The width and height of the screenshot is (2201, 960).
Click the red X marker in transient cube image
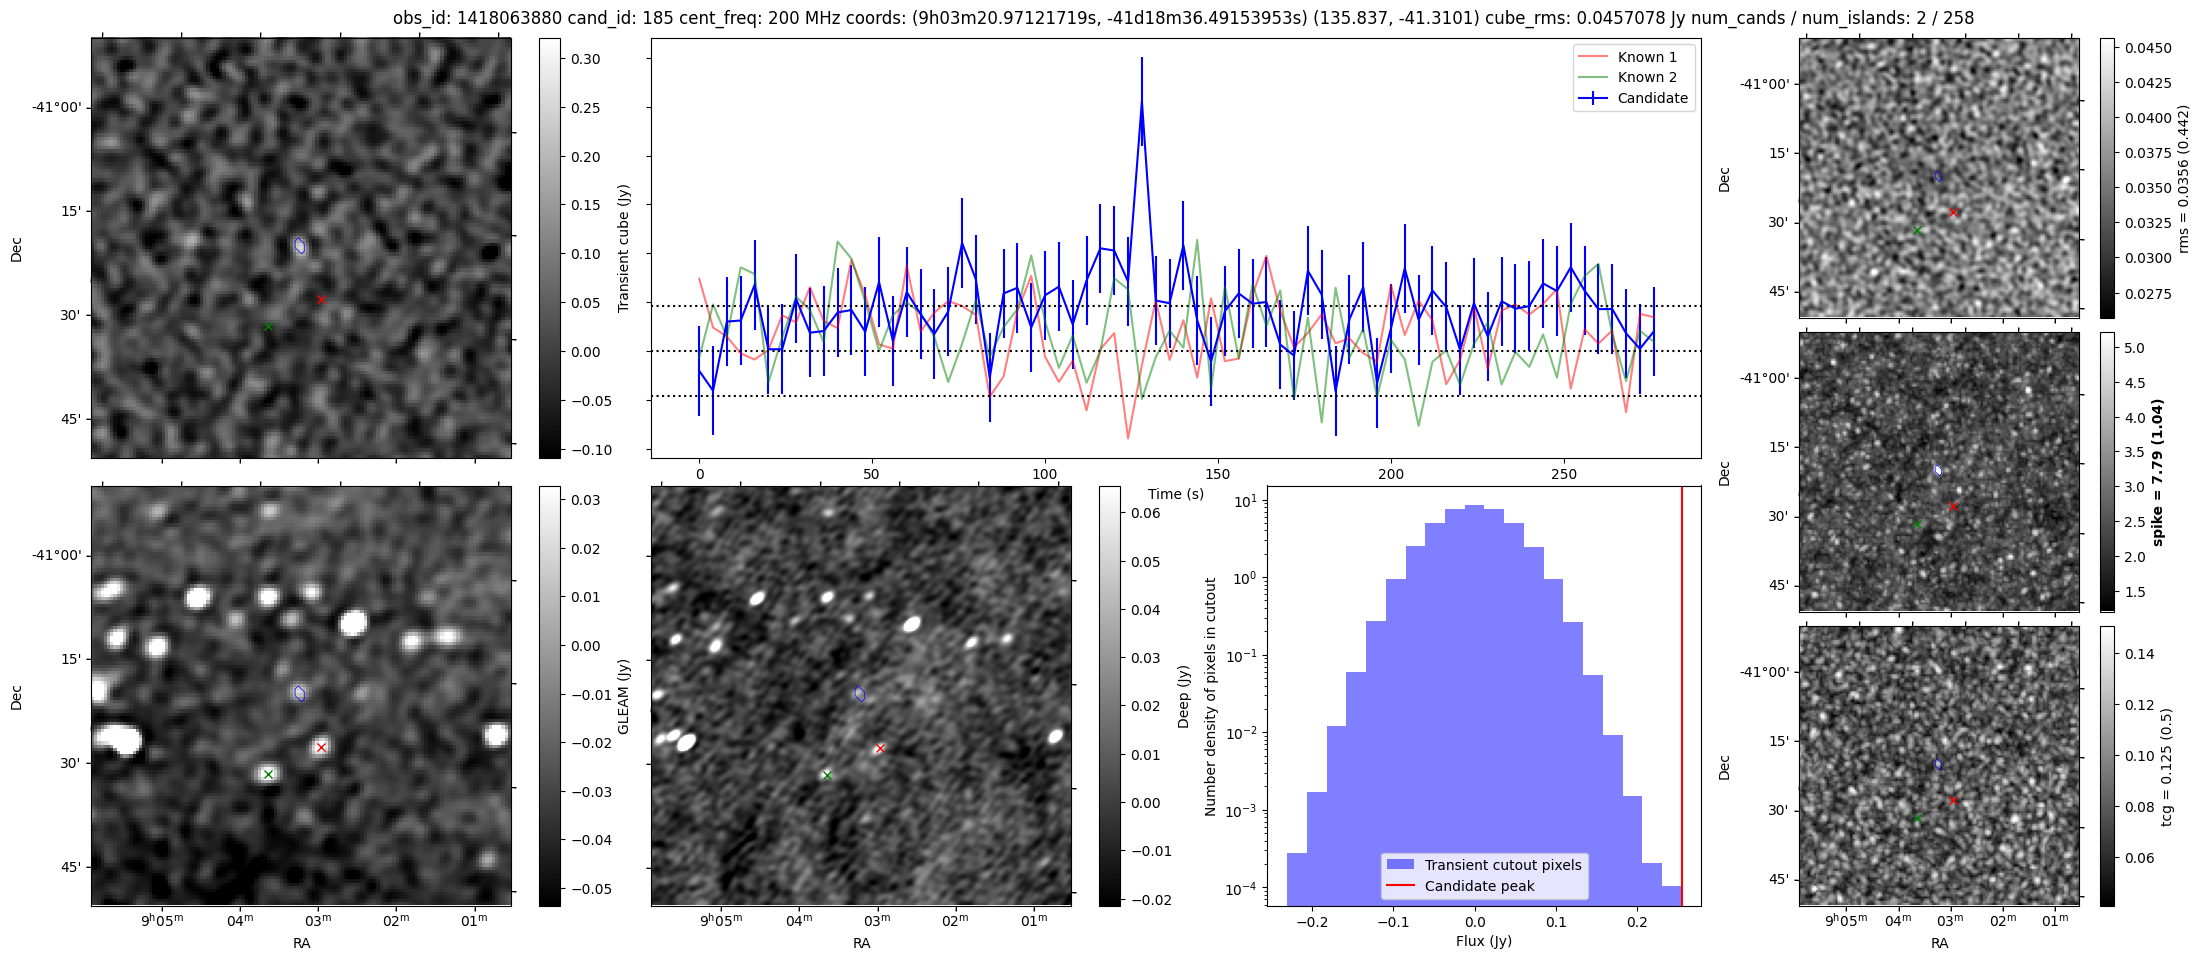pos(321,300)
